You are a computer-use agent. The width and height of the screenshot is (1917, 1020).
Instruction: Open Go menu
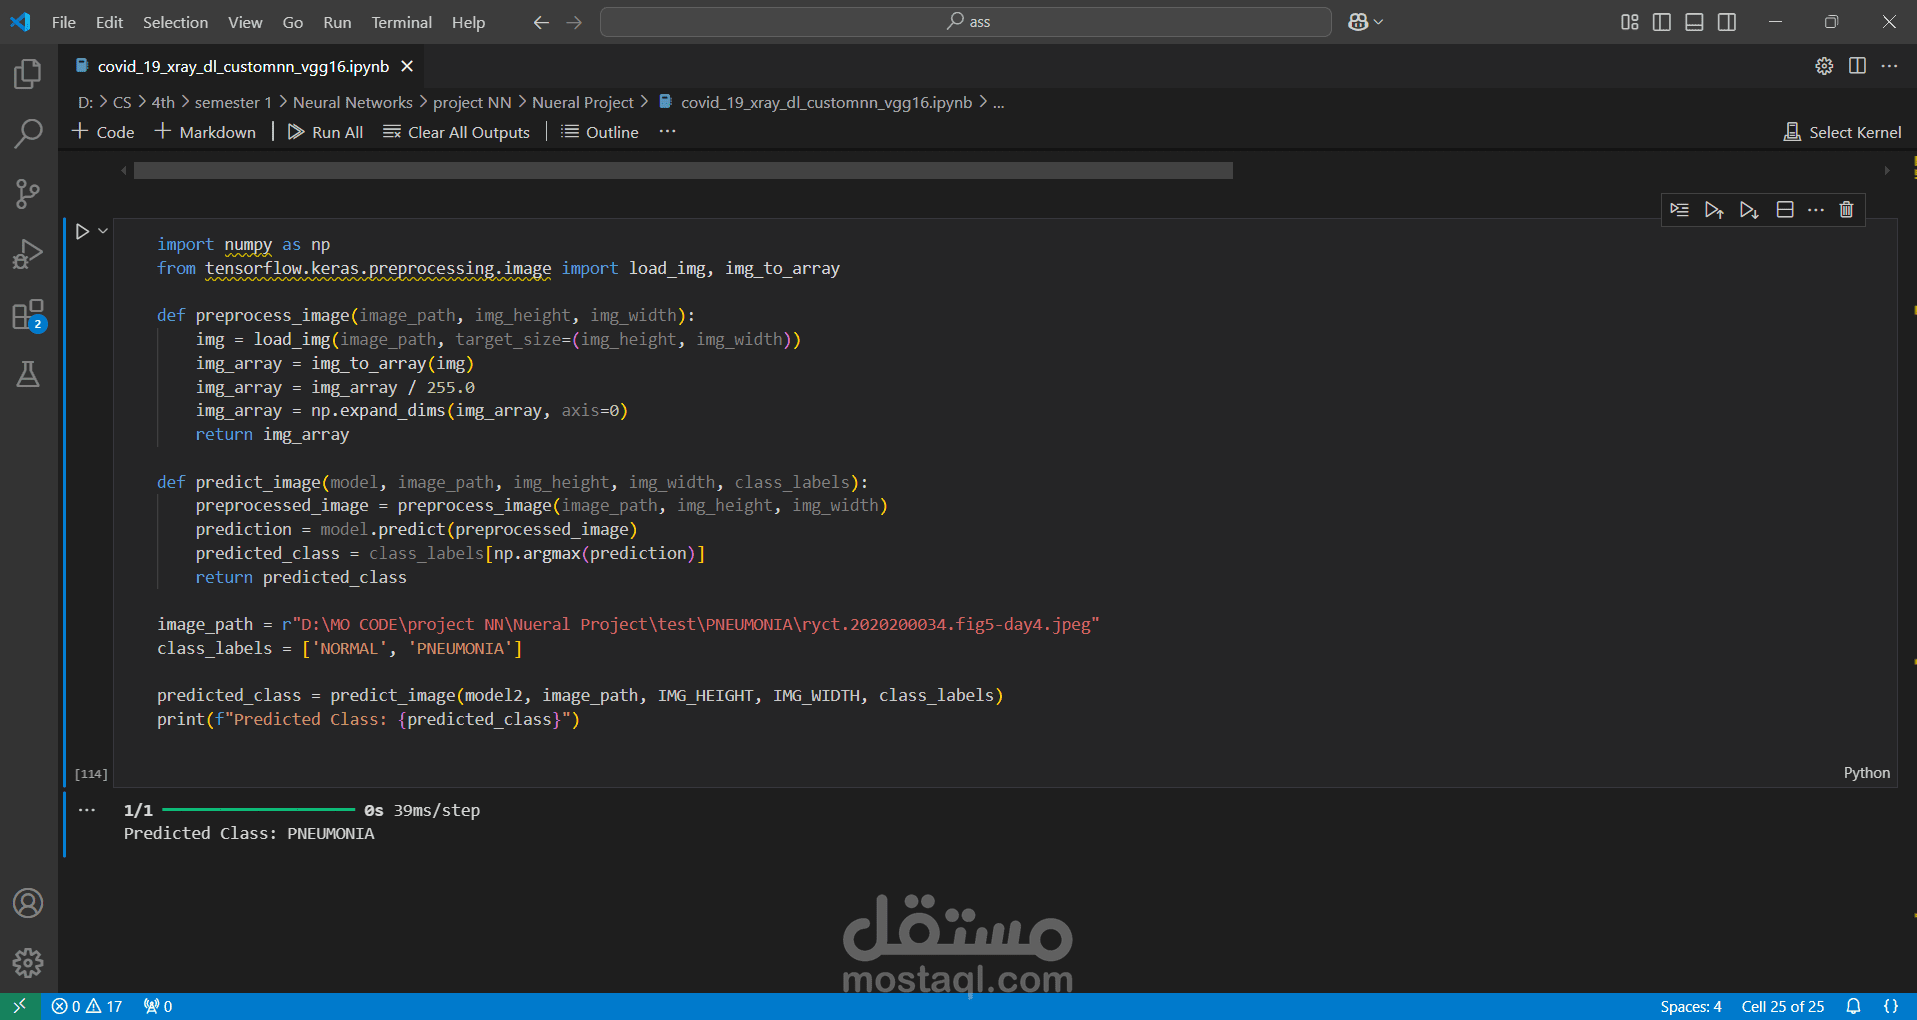point(293,22)
